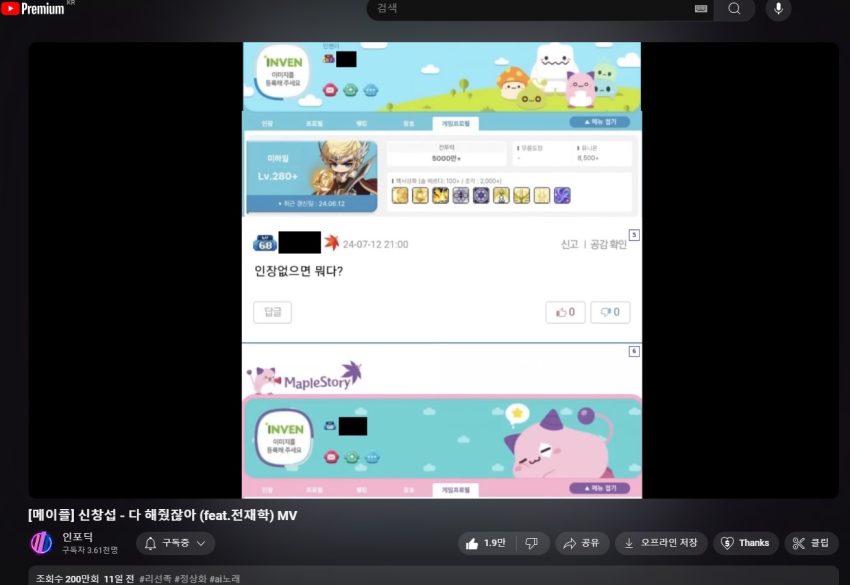The image size is (850, 585).
Task: Click INVEN avatar circle in pink card
Action: click(284, 438)
